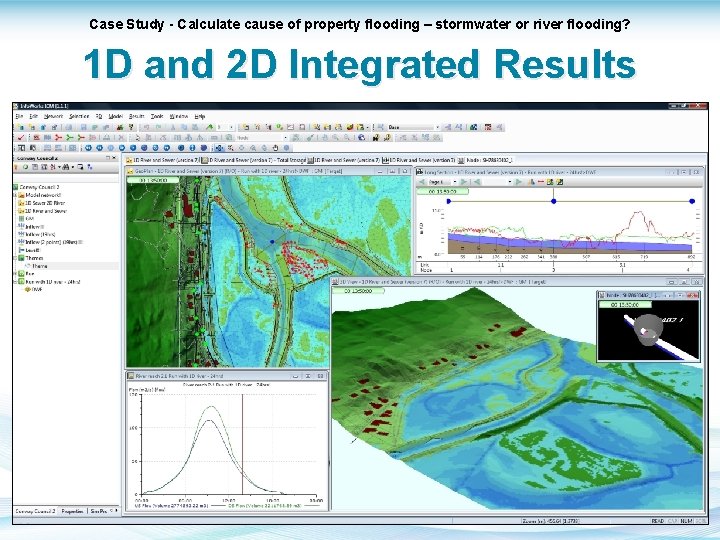This screenshot has height=540, width=720.
Task: Click the previous page arrow in Long Section
Action: coord(422,182)
